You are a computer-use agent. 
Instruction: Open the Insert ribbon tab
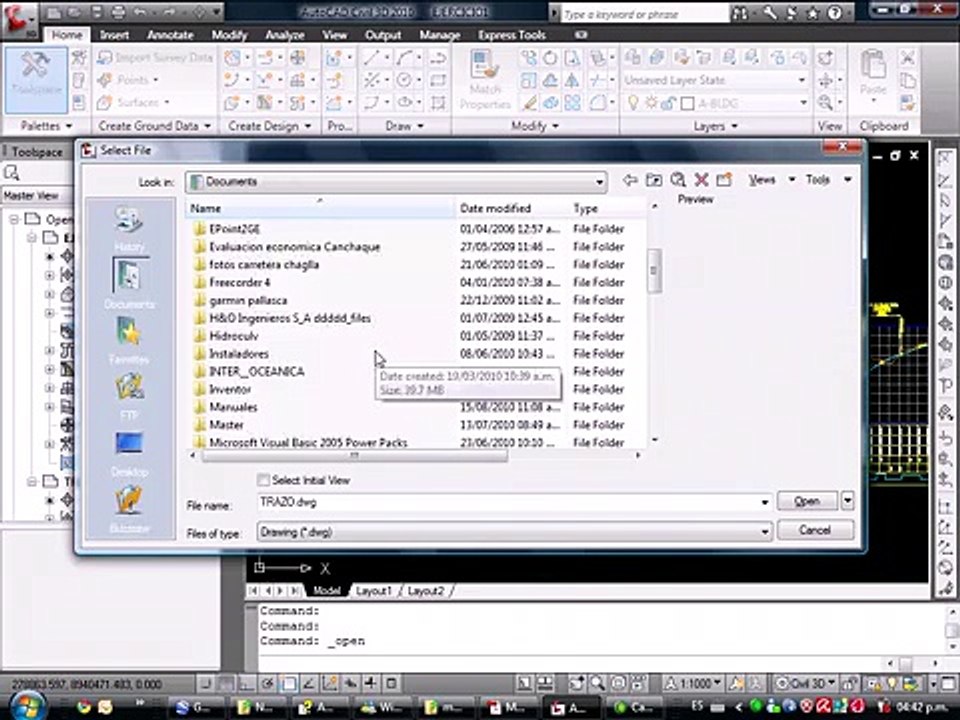pyautogui.click(x=114, y=35)
